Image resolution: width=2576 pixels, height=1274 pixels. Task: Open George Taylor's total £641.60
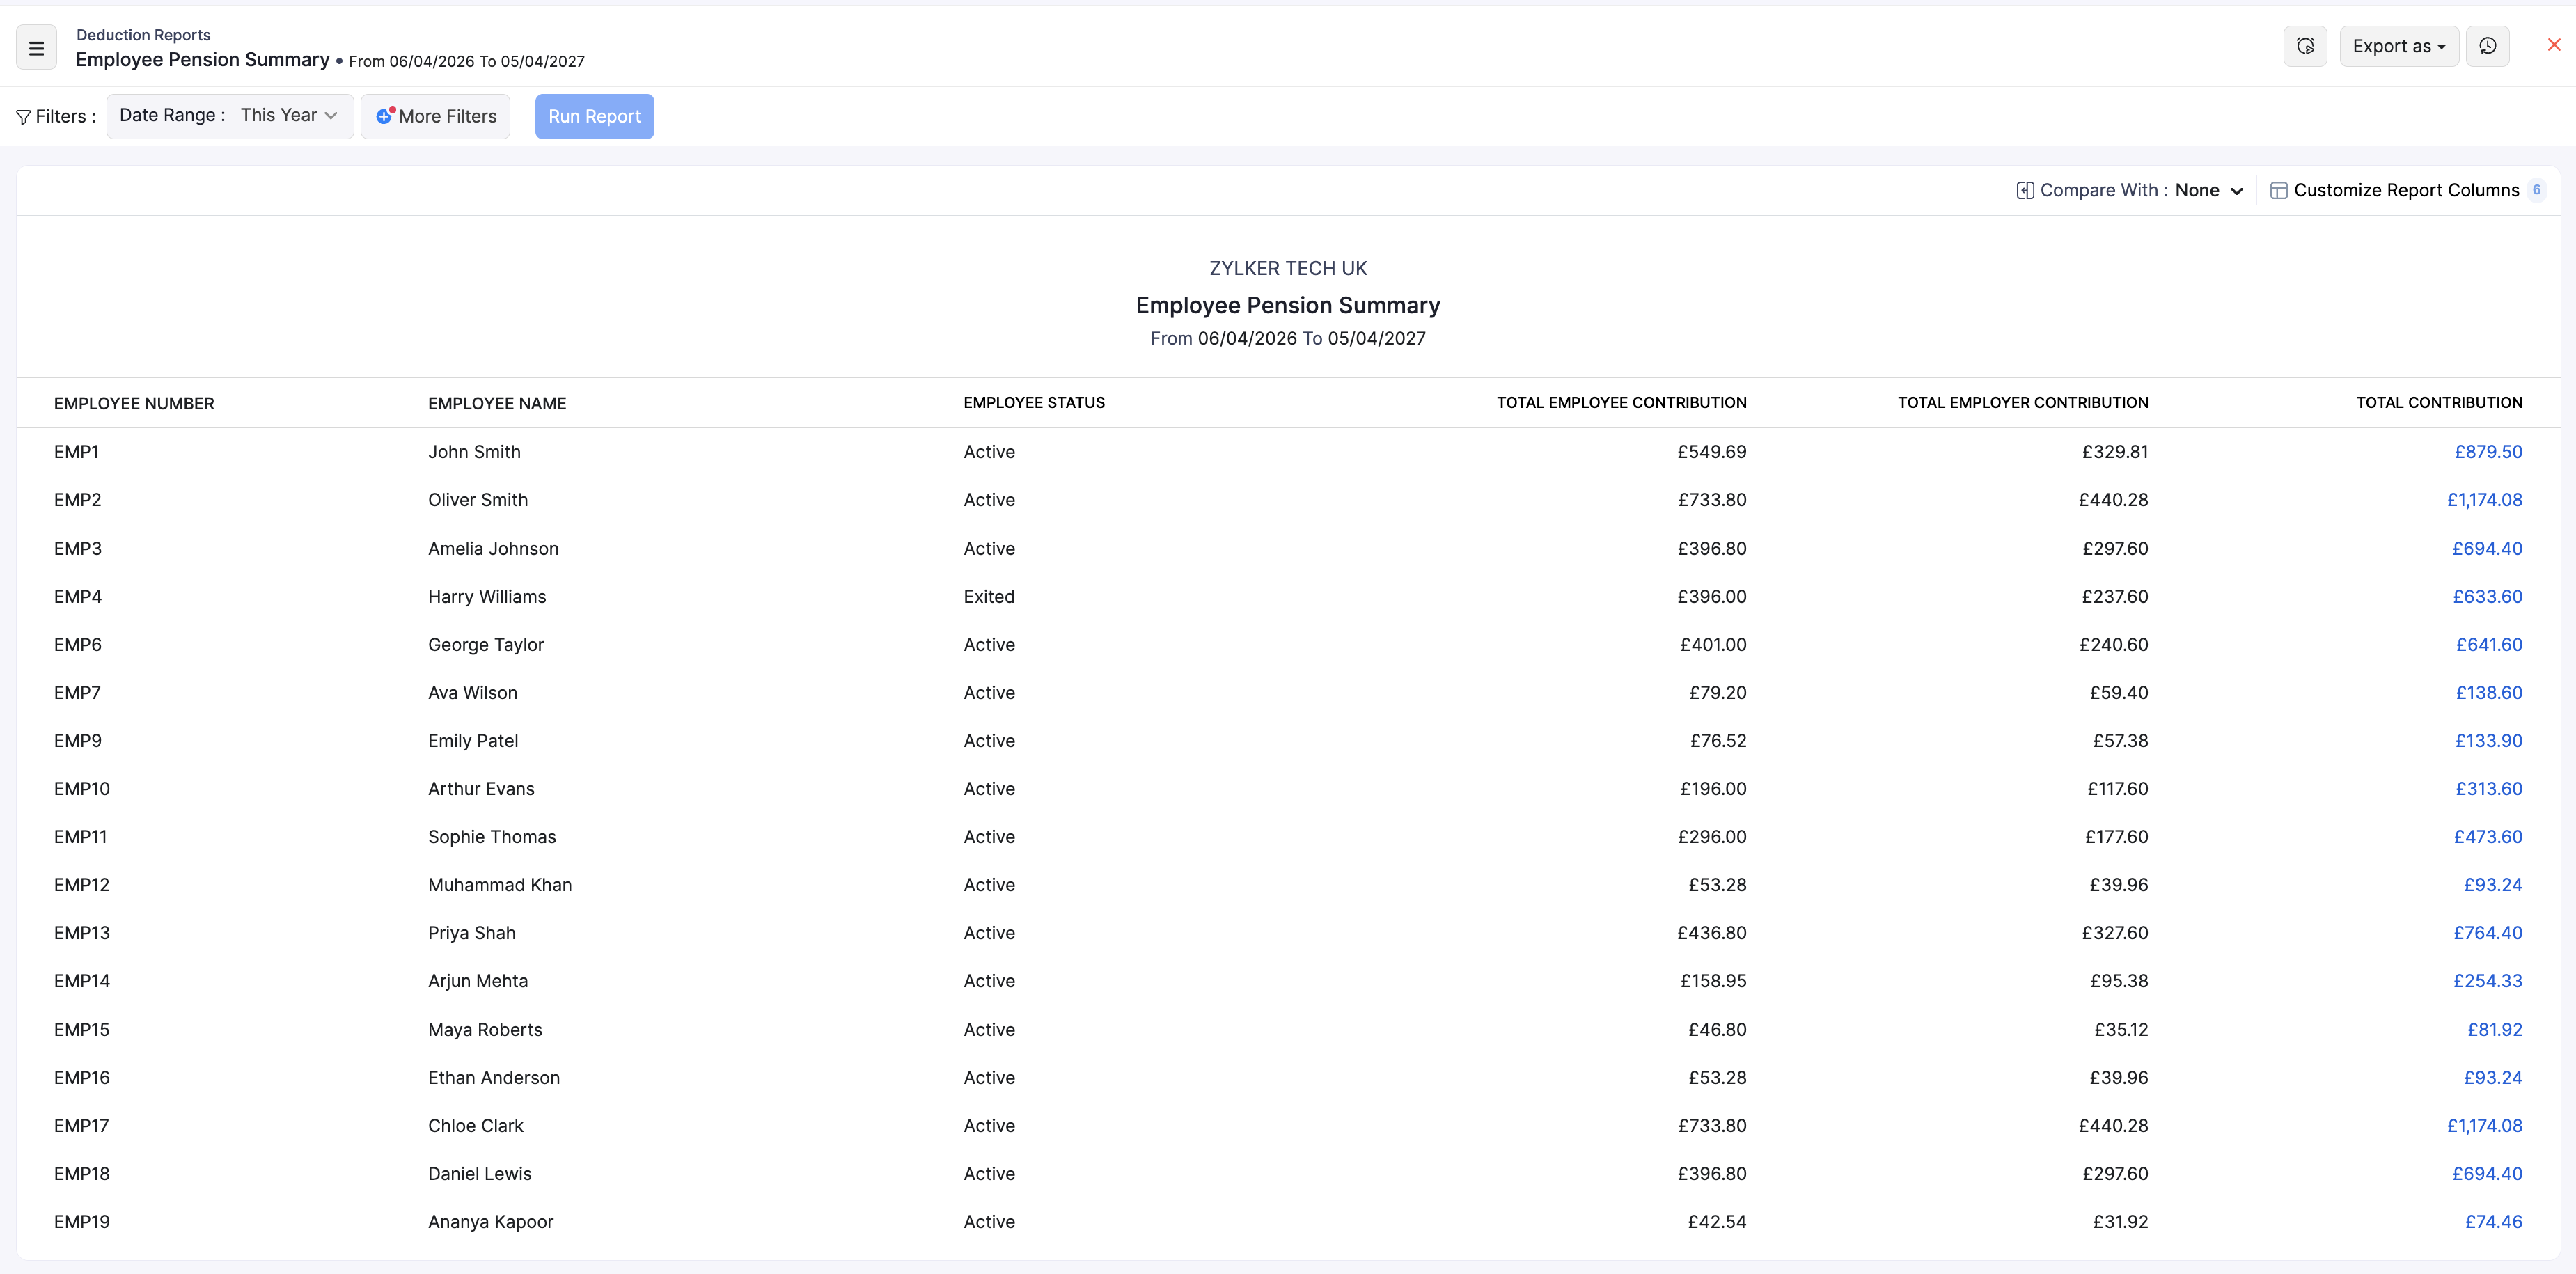pos(2489,645)
